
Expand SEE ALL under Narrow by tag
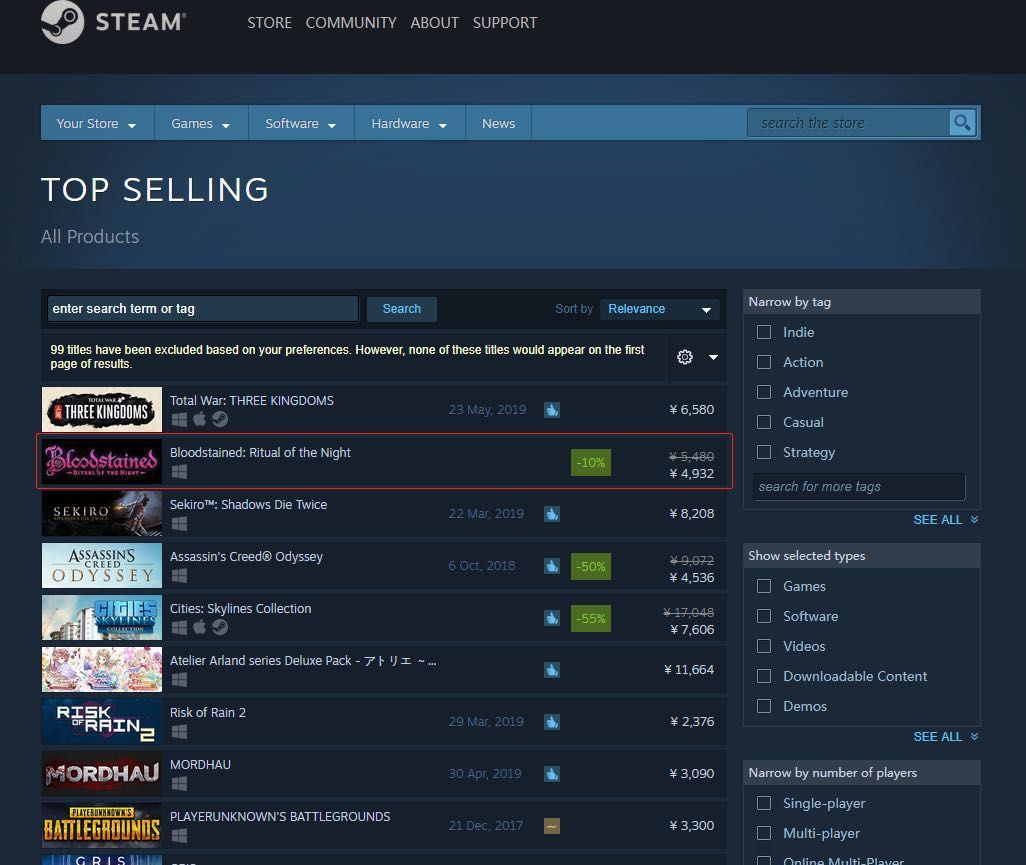pos(946,520)
